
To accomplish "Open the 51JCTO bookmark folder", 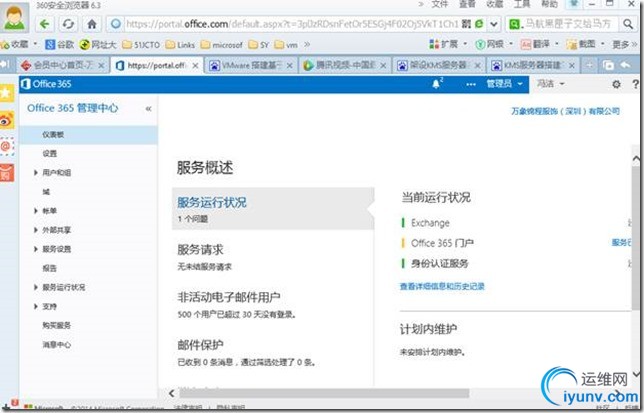I will click(141, 44).
